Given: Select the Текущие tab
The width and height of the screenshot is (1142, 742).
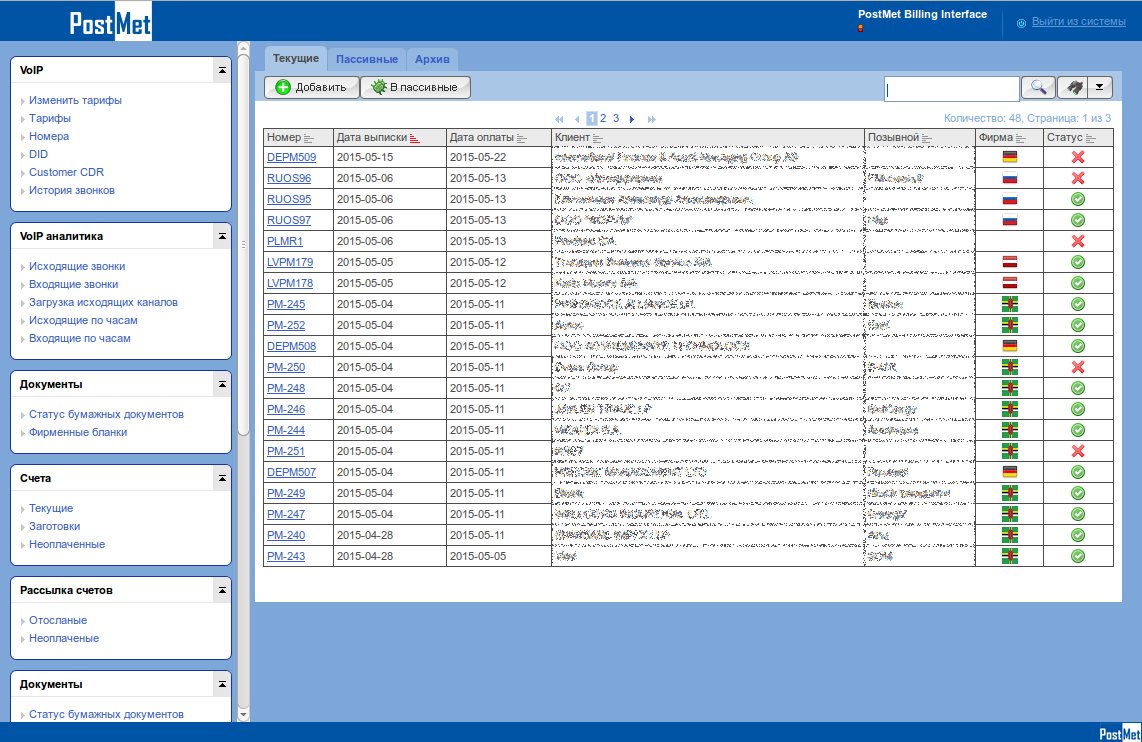Looking at the screenshot, I should point(296,58).
